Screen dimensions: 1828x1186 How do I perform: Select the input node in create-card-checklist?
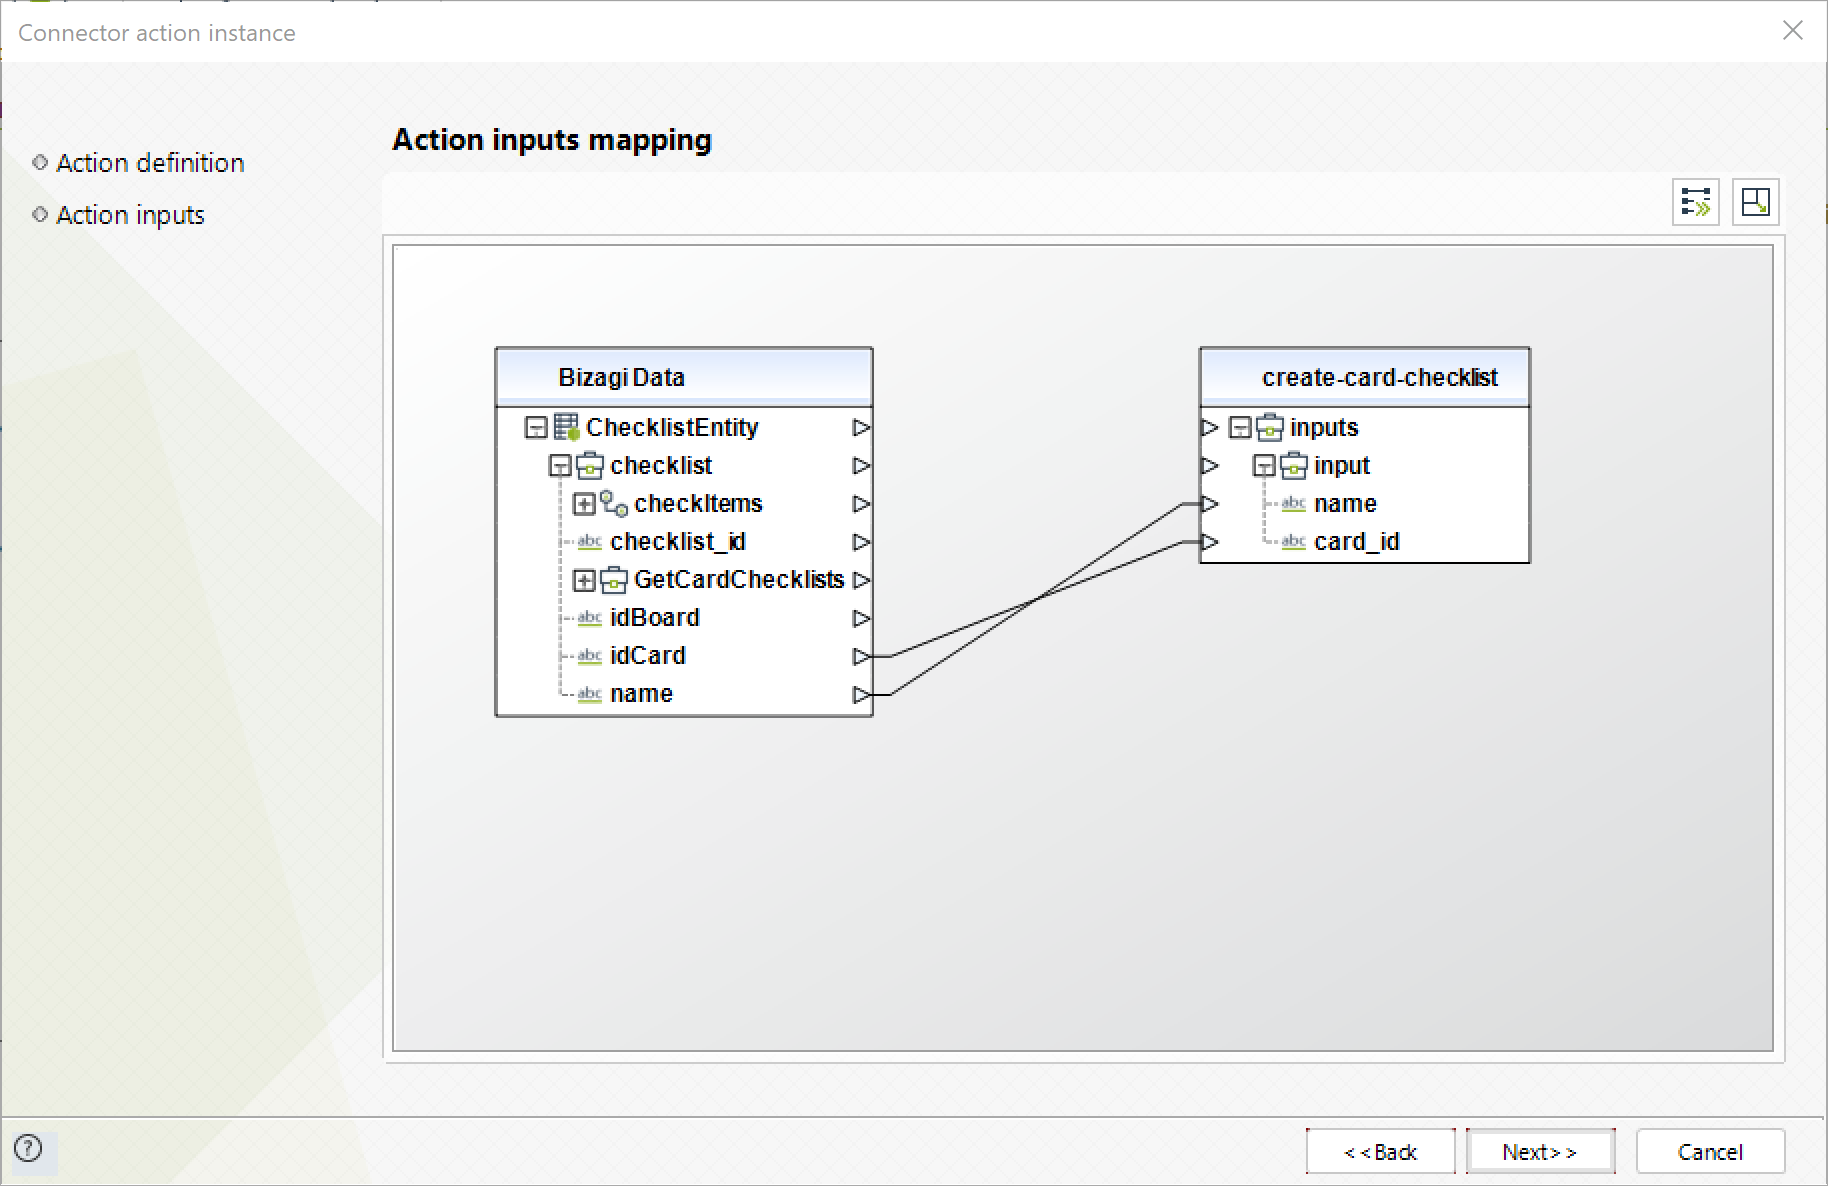coord(1342,466)
